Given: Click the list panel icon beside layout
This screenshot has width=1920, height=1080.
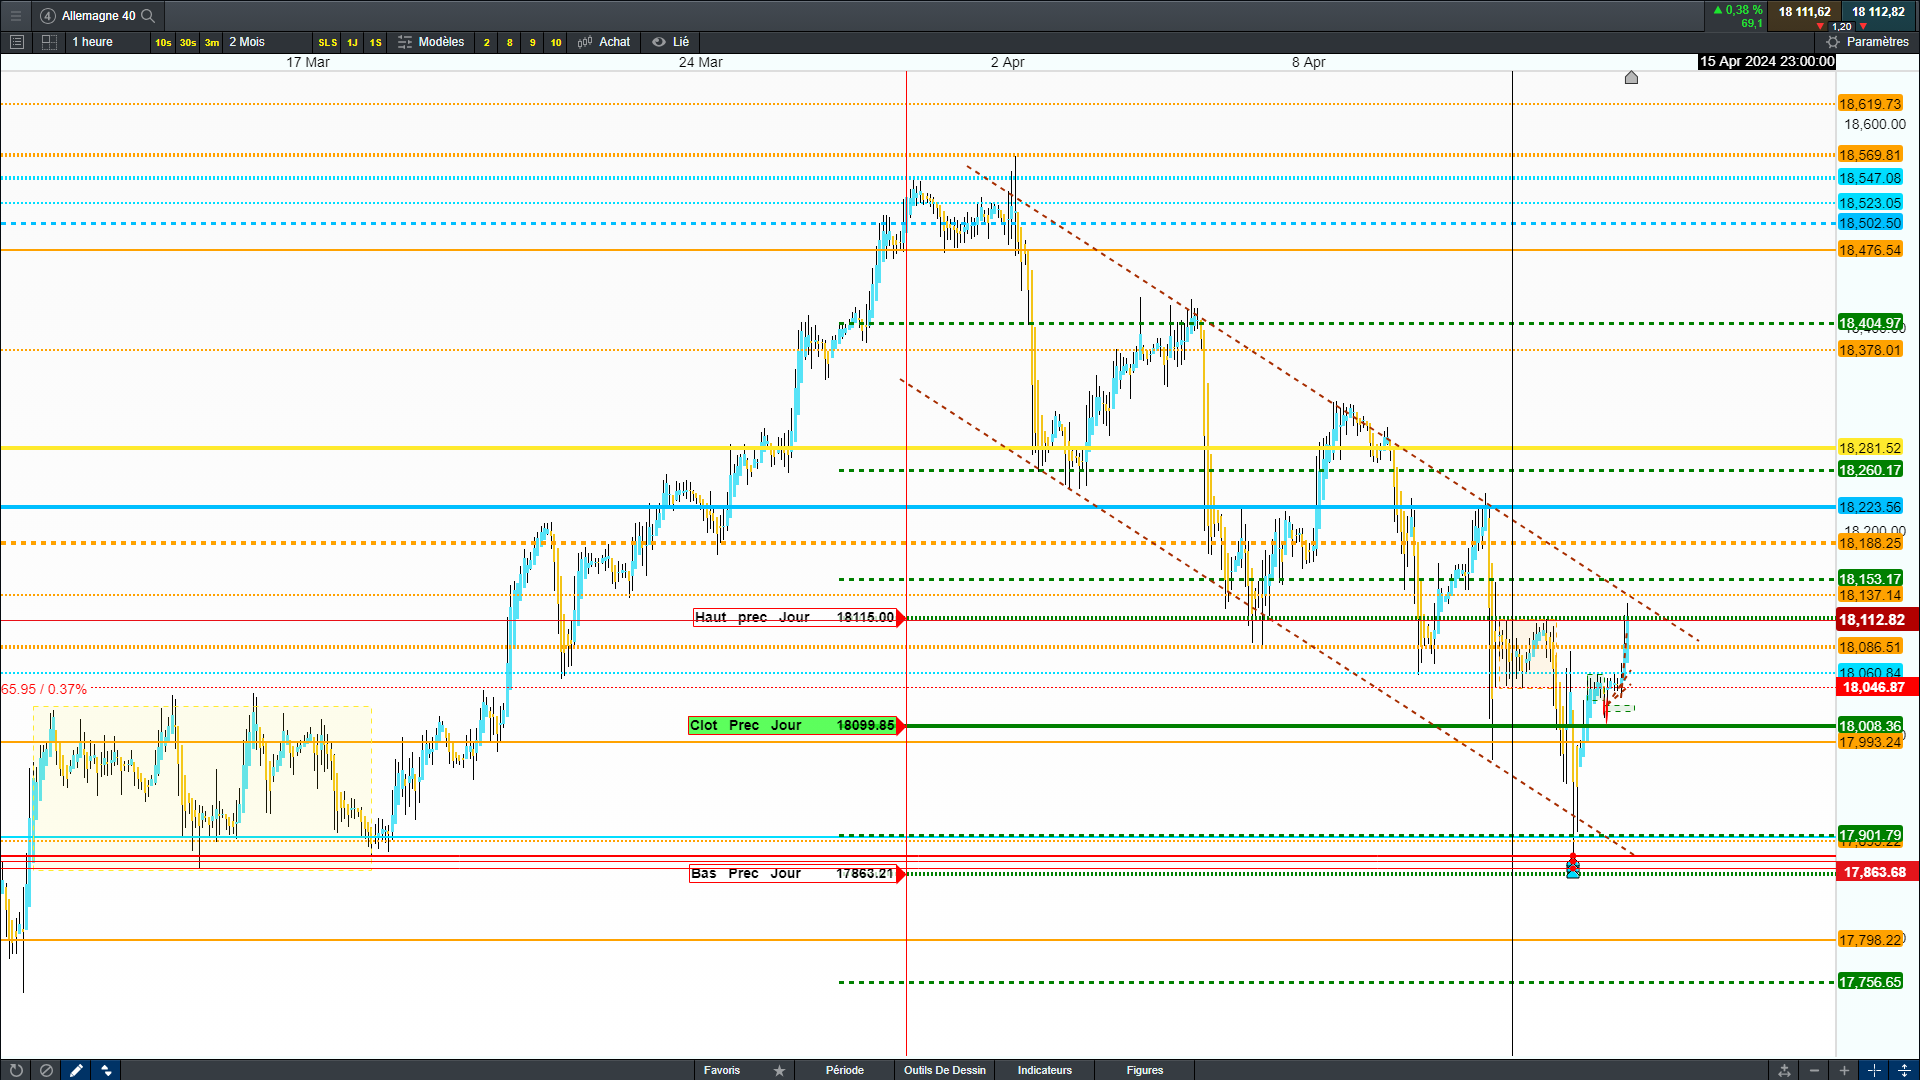Looking at the screenshot, I should coord(16,42).
